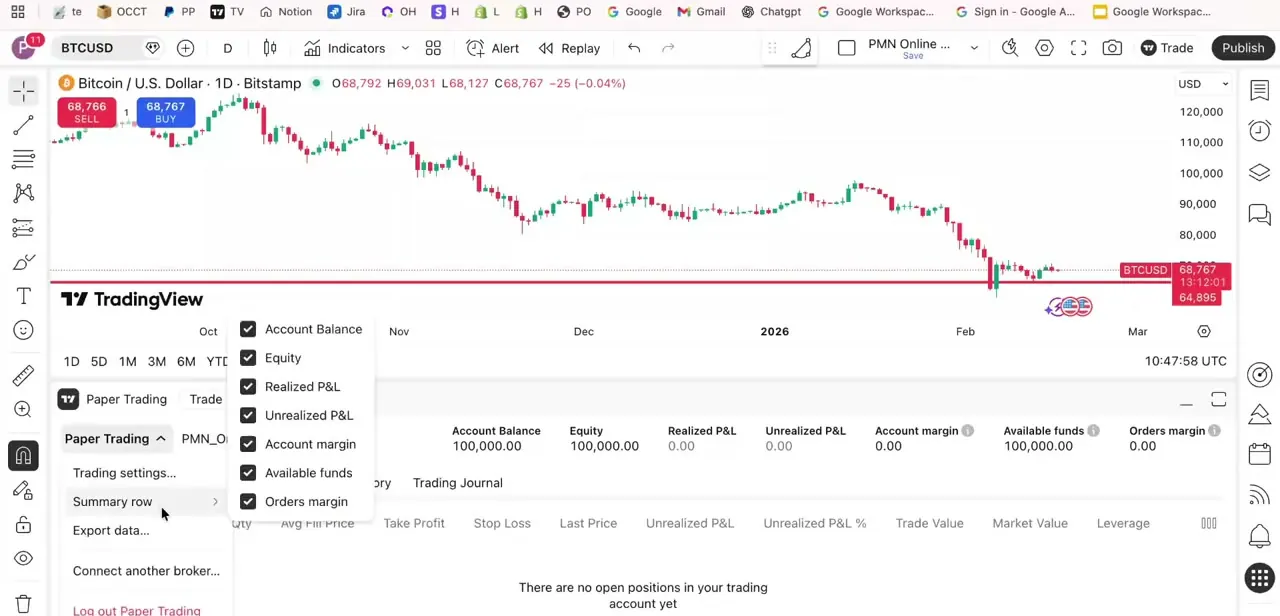Click the blue BUY 68,767 button
Viewport: 1280px width, 616px height.
(x=165, y=112)
